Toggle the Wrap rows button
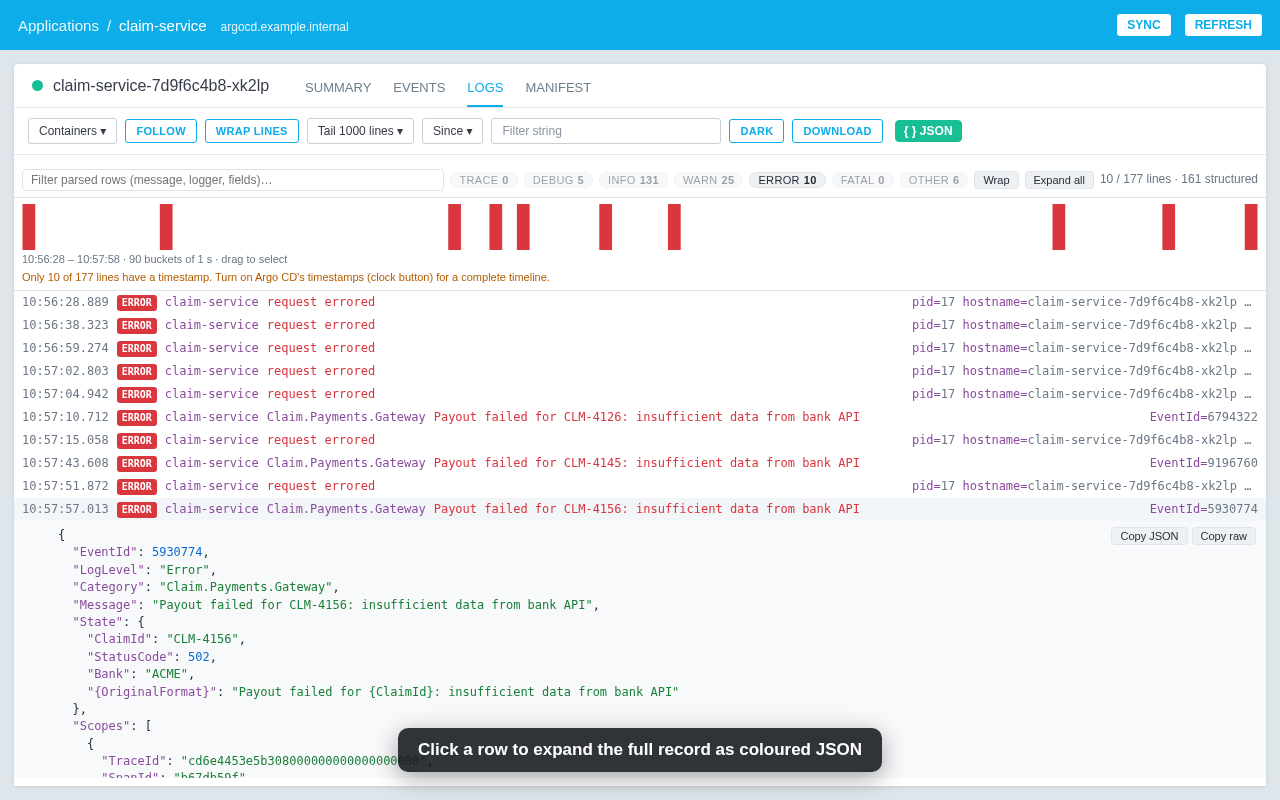 (x=996, y=180)
